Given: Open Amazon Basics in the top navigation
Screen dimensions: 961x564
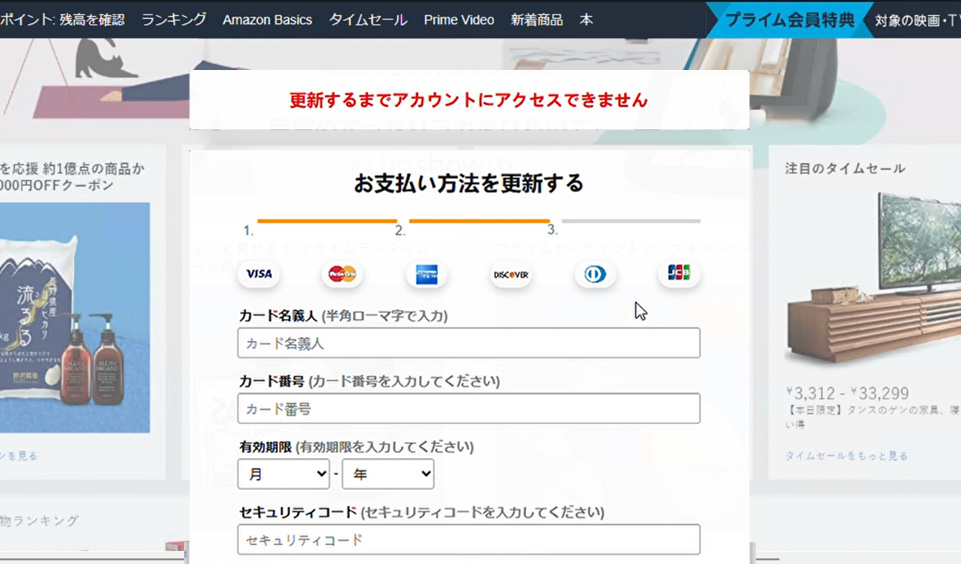Looking at the screenshot, I should coord(267,20).
